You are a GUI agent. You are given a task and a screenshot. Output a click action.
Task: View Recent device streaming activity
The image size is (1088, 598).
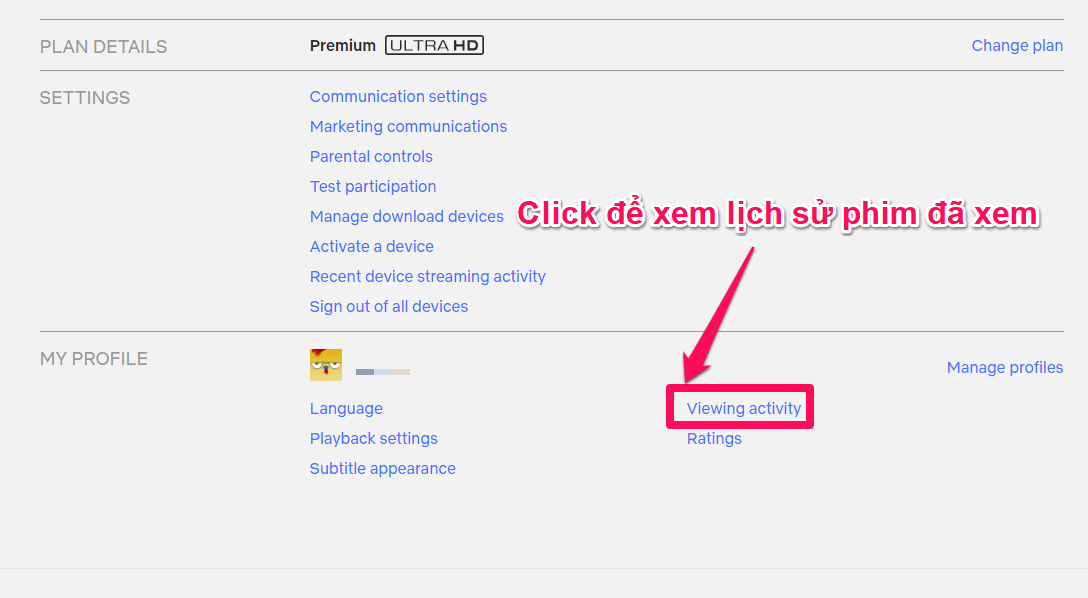click(x=427, y=276)
